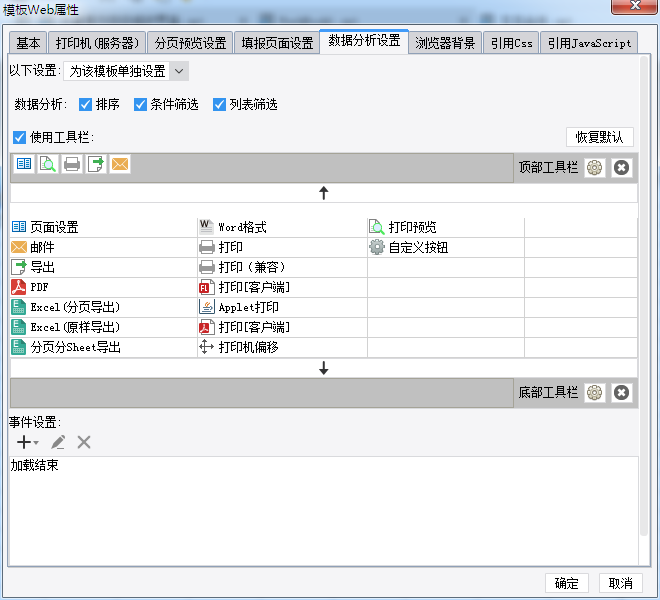Select the 邮件 list item

pyautogui.click(x=104, y=247)
